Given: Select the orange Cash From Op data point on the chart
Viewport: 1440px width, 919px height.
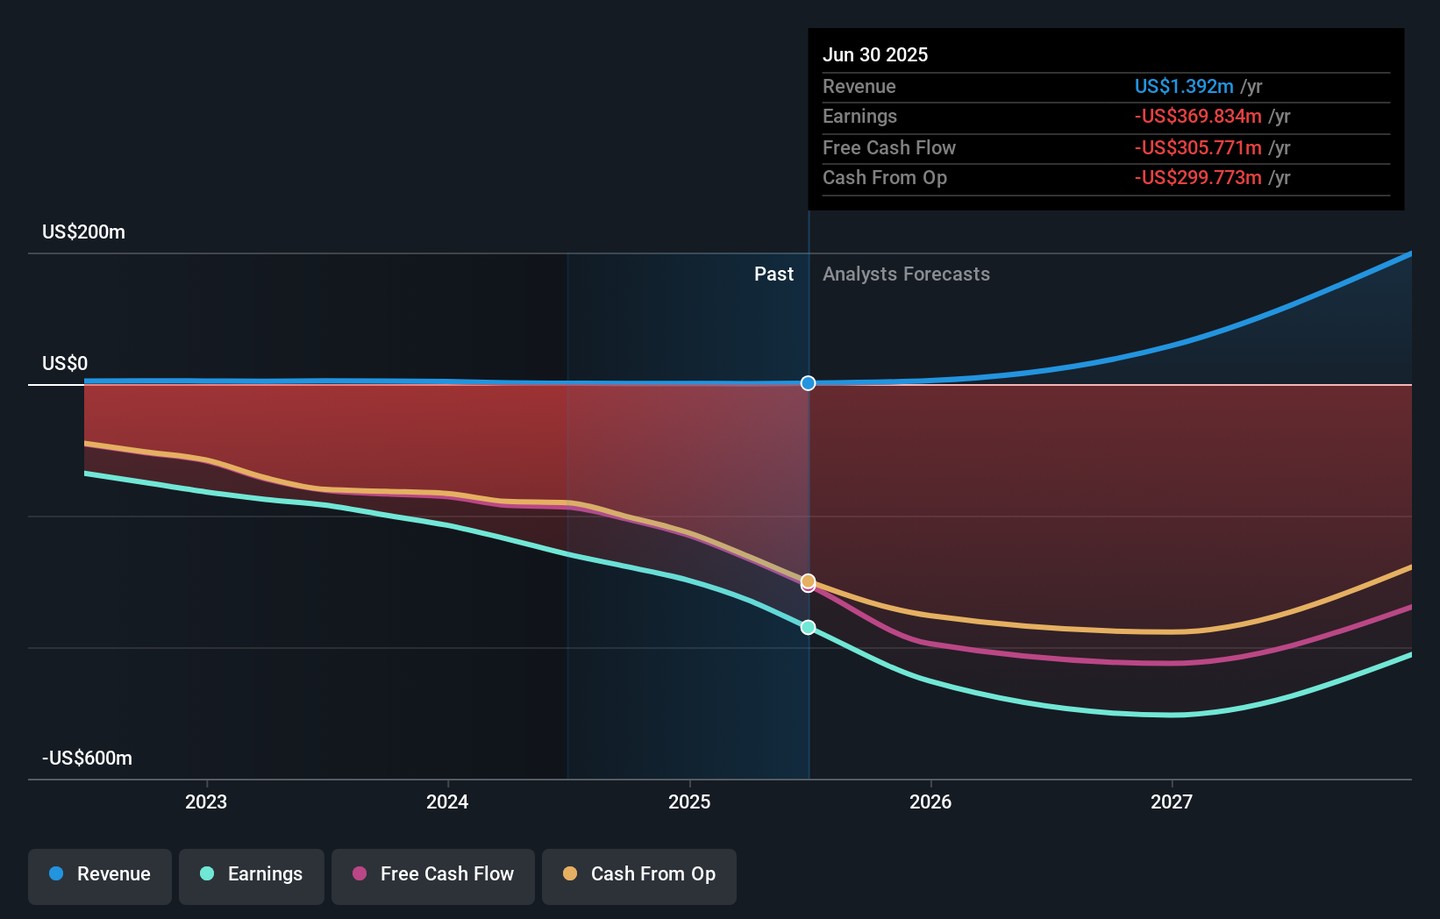Looking at the screenshot, I should pos(808,580).
